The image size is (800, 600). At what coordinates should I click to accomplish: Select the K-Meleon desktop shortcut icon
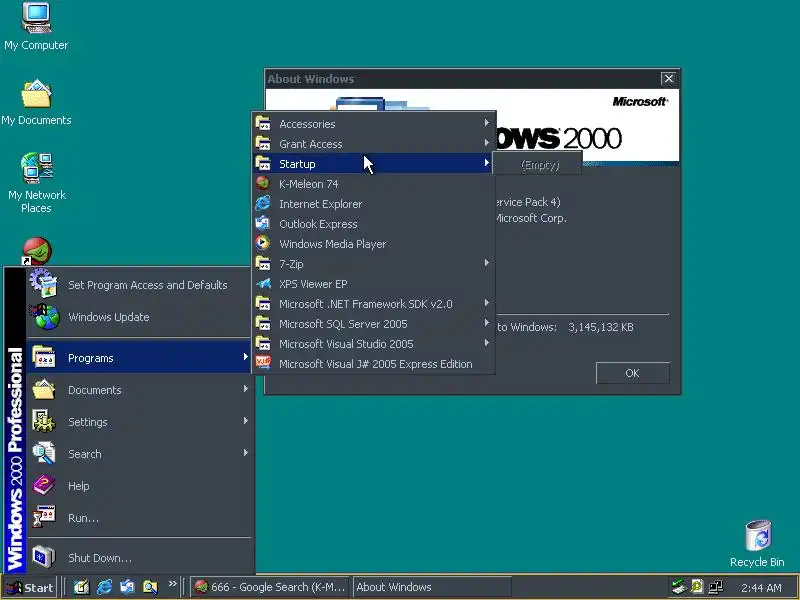[36, 251]
